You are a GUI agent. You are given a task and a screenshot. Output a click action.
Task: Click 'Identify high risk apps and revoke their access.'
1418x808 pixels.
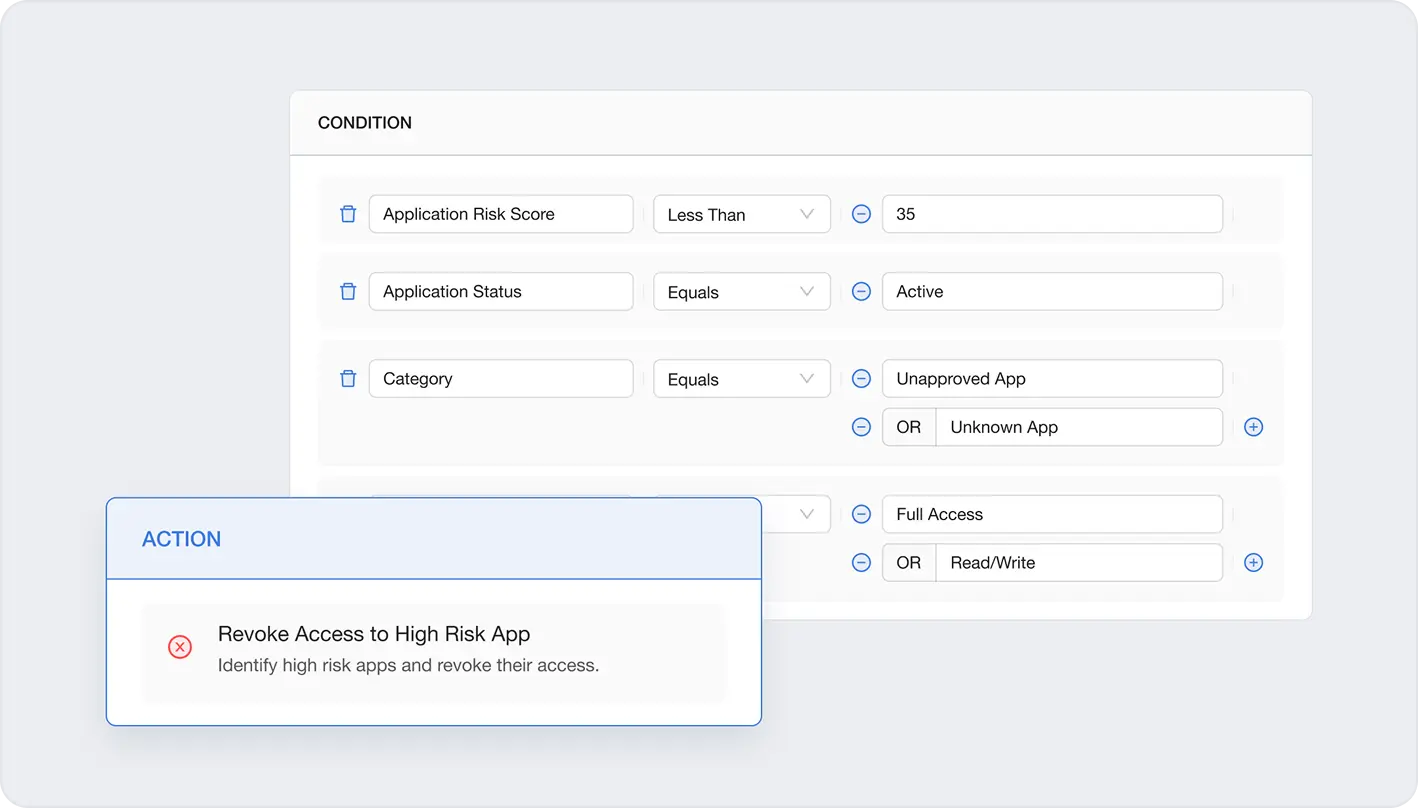pos(408,665)
